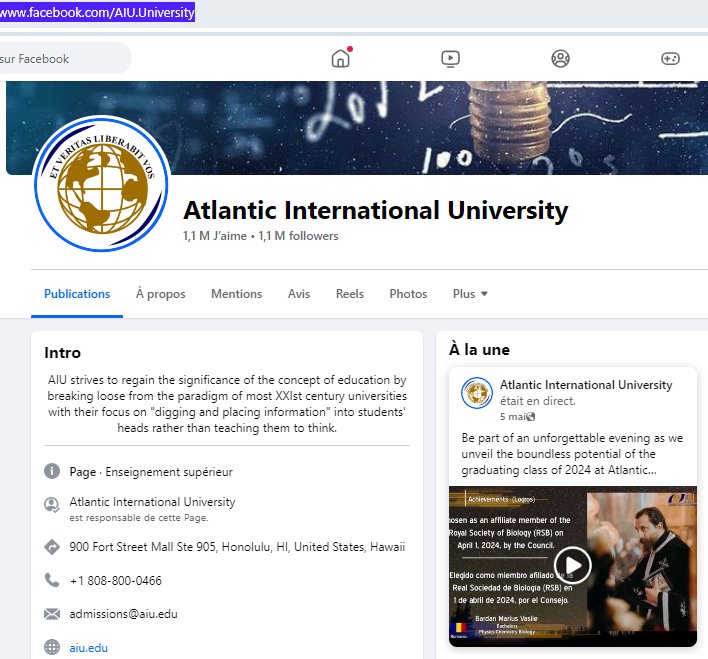708x659 pixels.
Task: Open the Video (Watch) icon
Action: (x=450, y=58)
